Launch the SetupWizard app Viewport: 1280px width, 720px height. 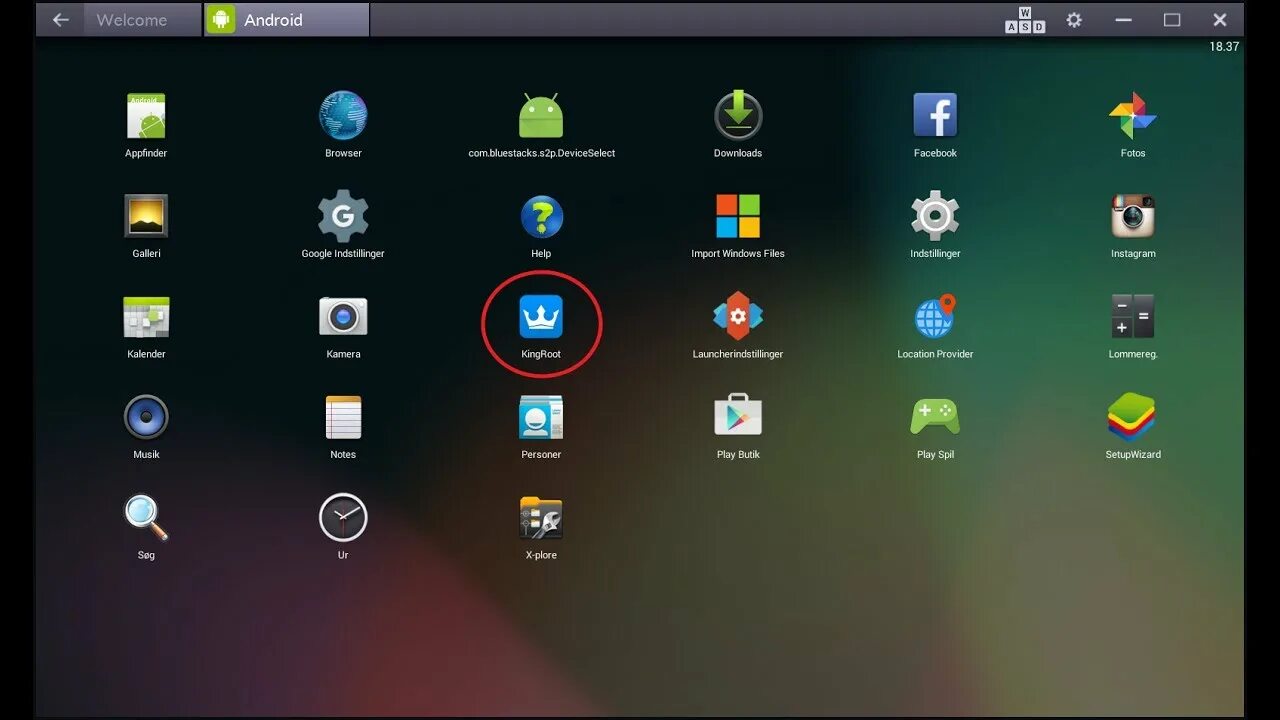(x=1132, y=417)
